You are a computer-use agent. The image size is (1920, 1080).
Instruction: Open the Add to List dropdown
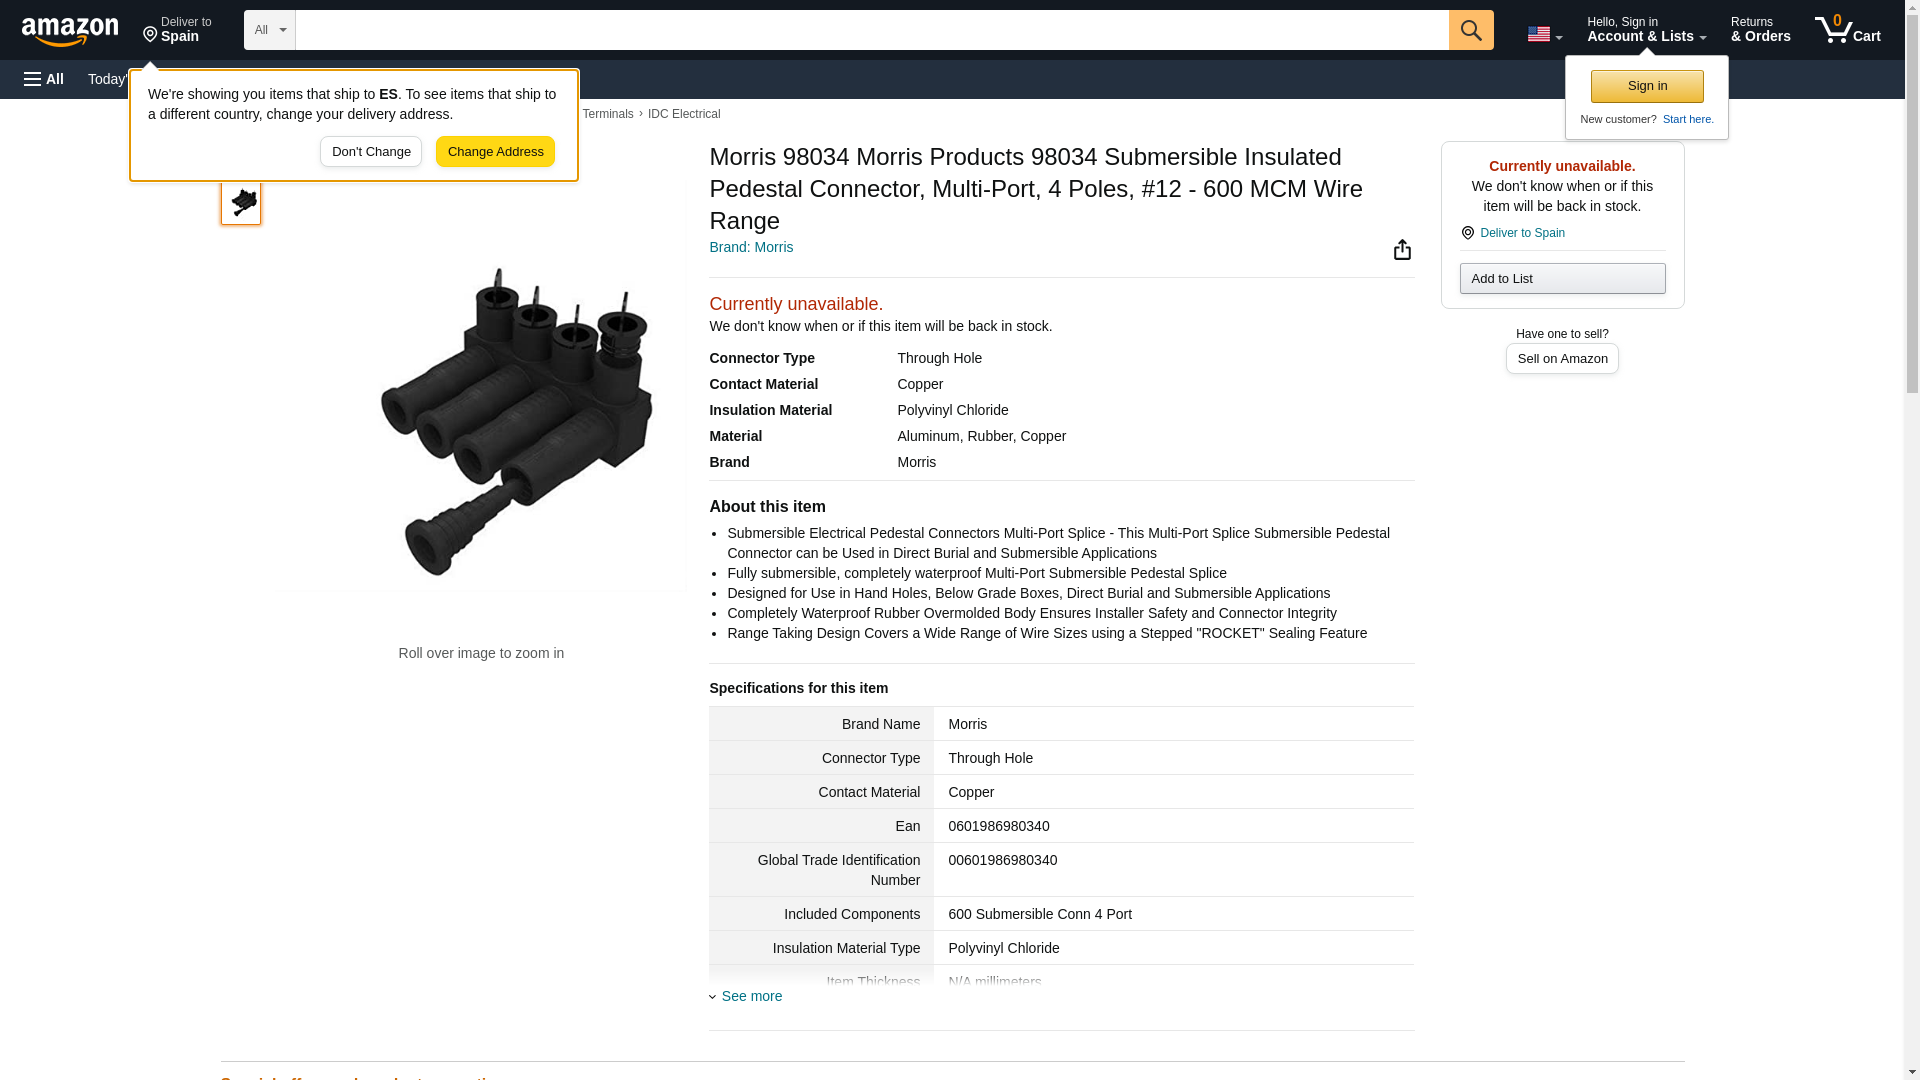1561,279
